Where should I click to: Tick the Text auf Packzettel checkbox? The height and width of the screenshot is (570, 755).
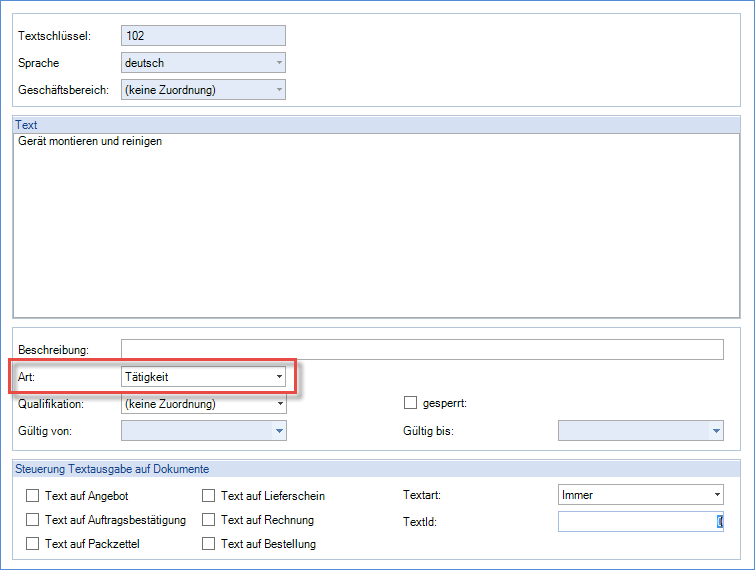click(33, 544)
